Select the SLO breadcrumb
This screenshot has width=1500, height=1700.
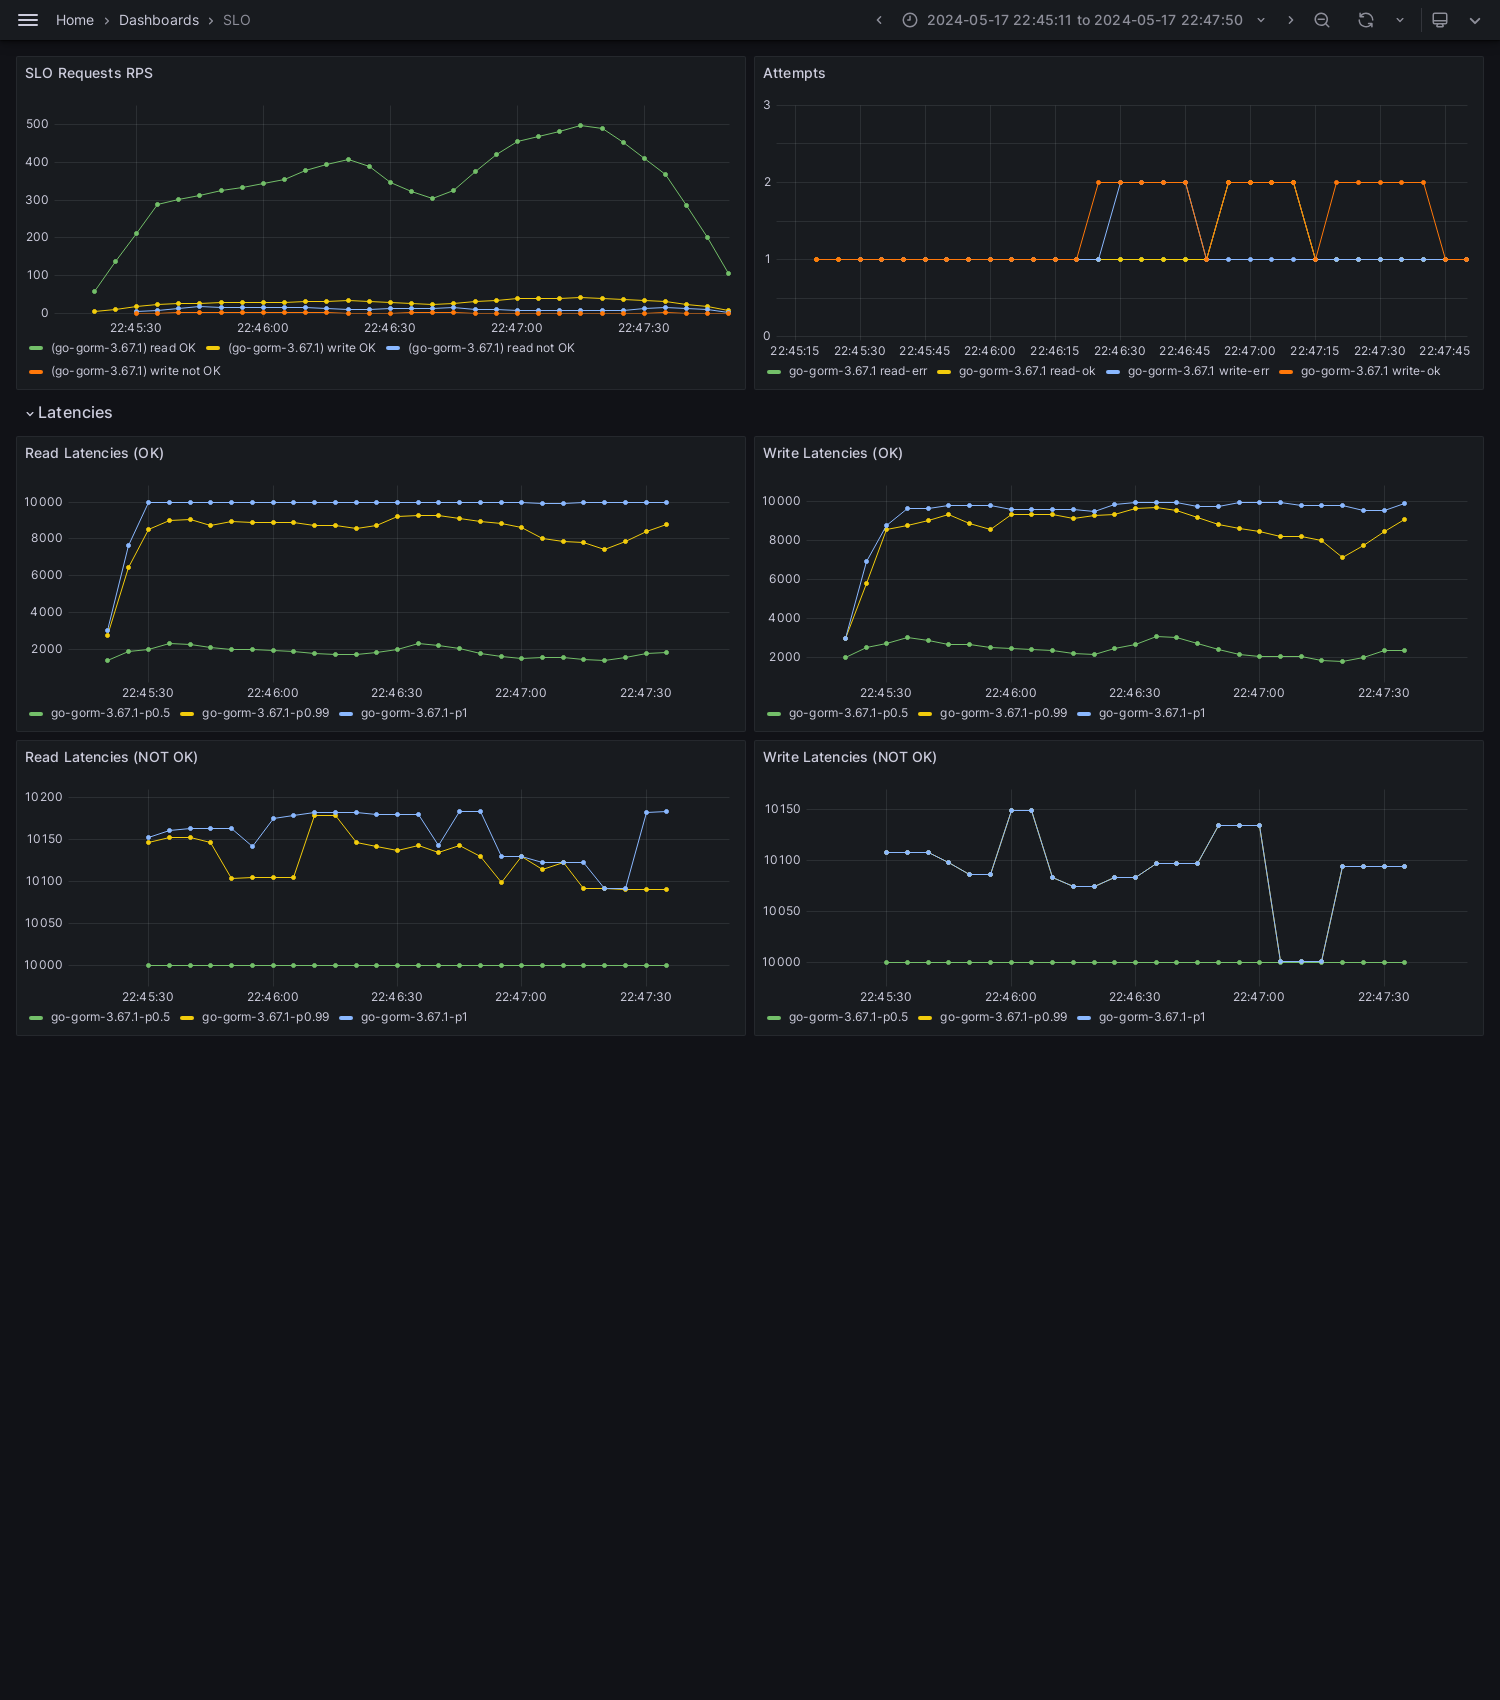237,20
